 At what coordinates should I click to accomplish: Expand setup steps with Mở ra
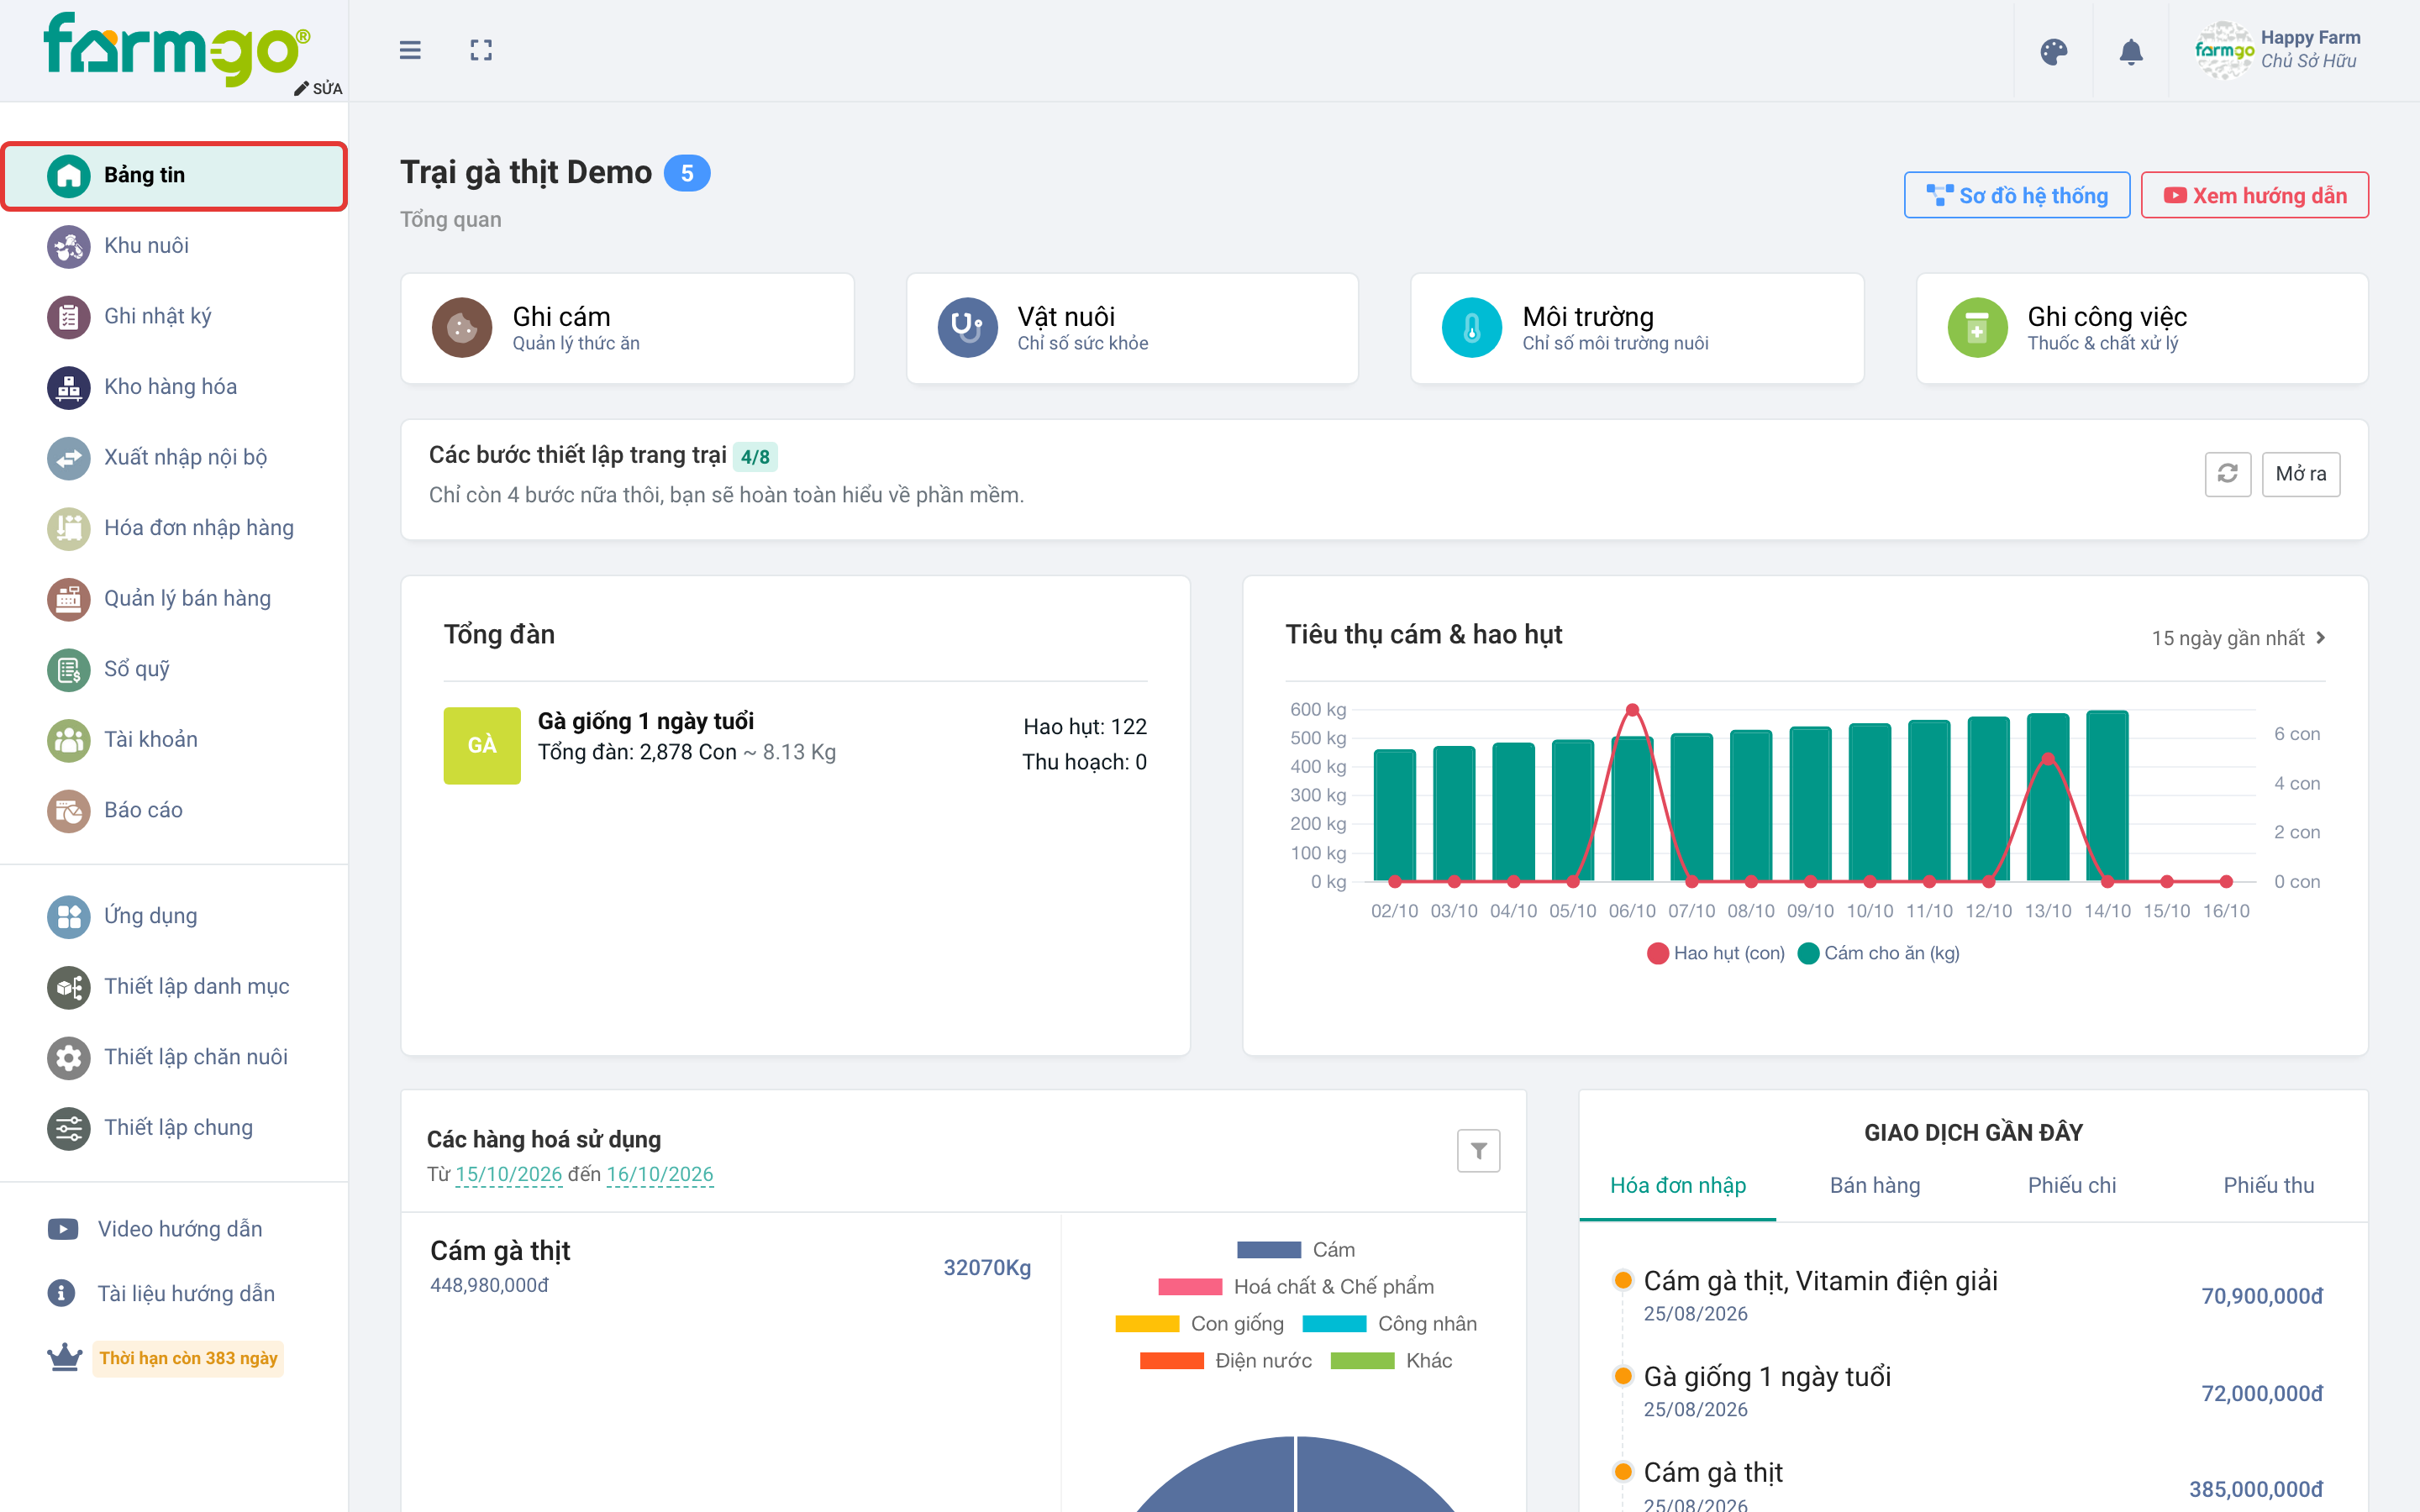[x=2300, y=474]
